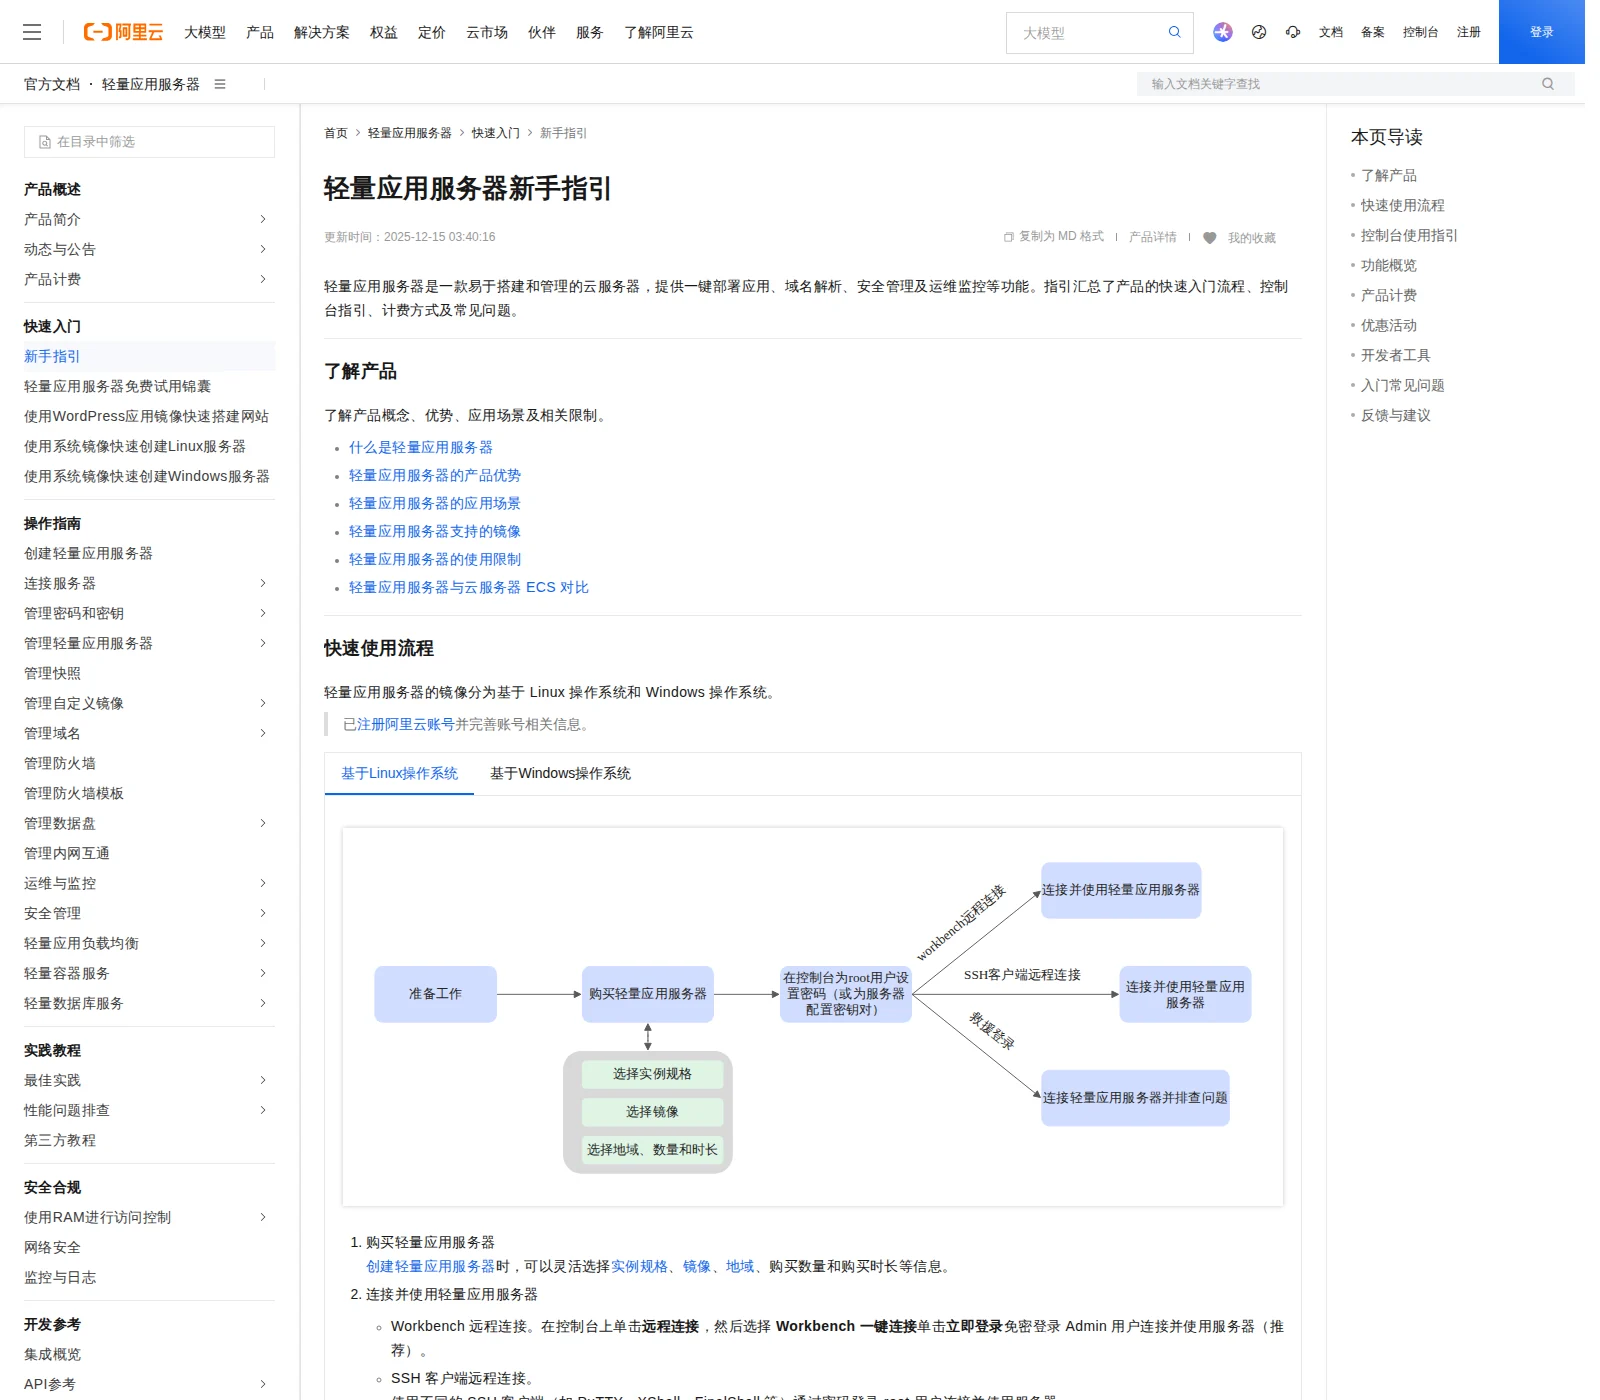
Task: Expand 管理密码和密钥
Action: 263,613
